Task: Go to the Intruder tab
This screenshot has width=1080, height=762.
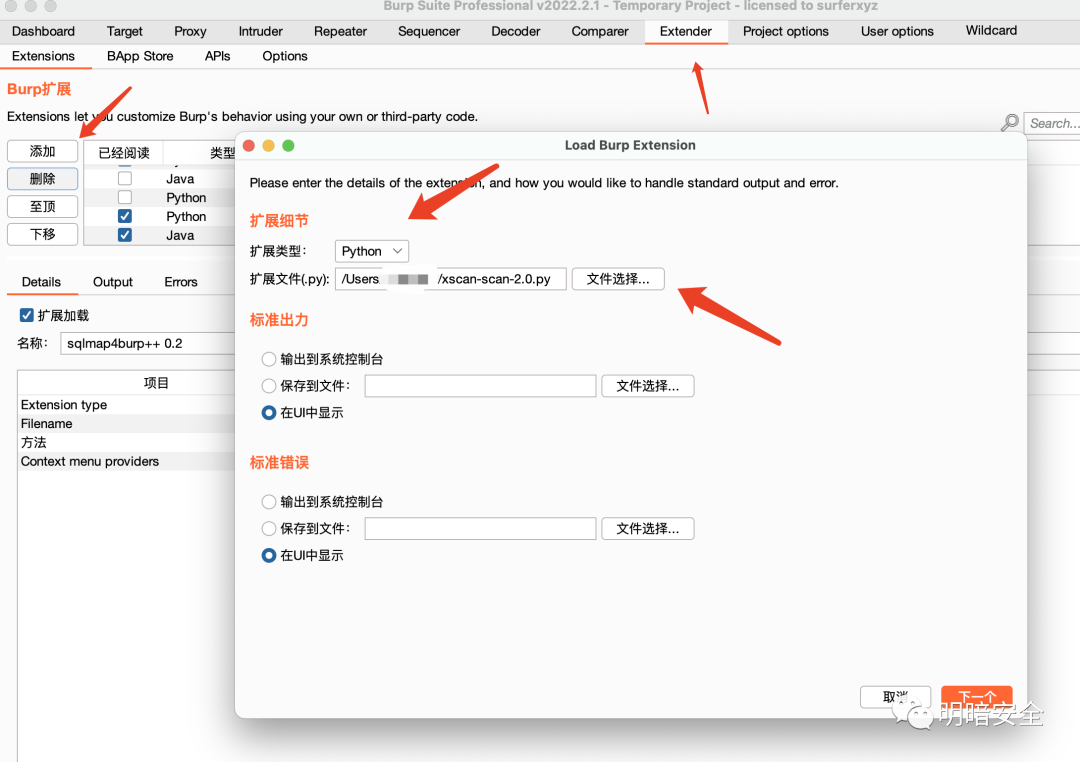Action: coord(260,31)
